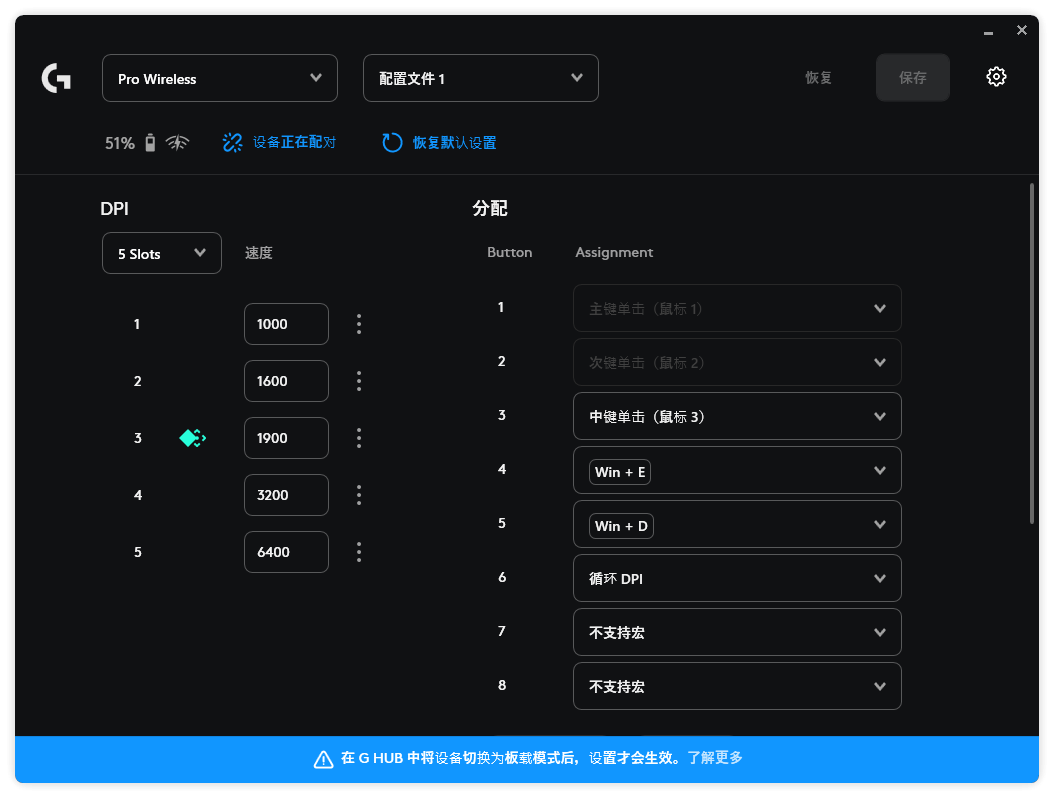
Task: Open the Win + D assignment dropdown
Action: click(x=737, y=524)
